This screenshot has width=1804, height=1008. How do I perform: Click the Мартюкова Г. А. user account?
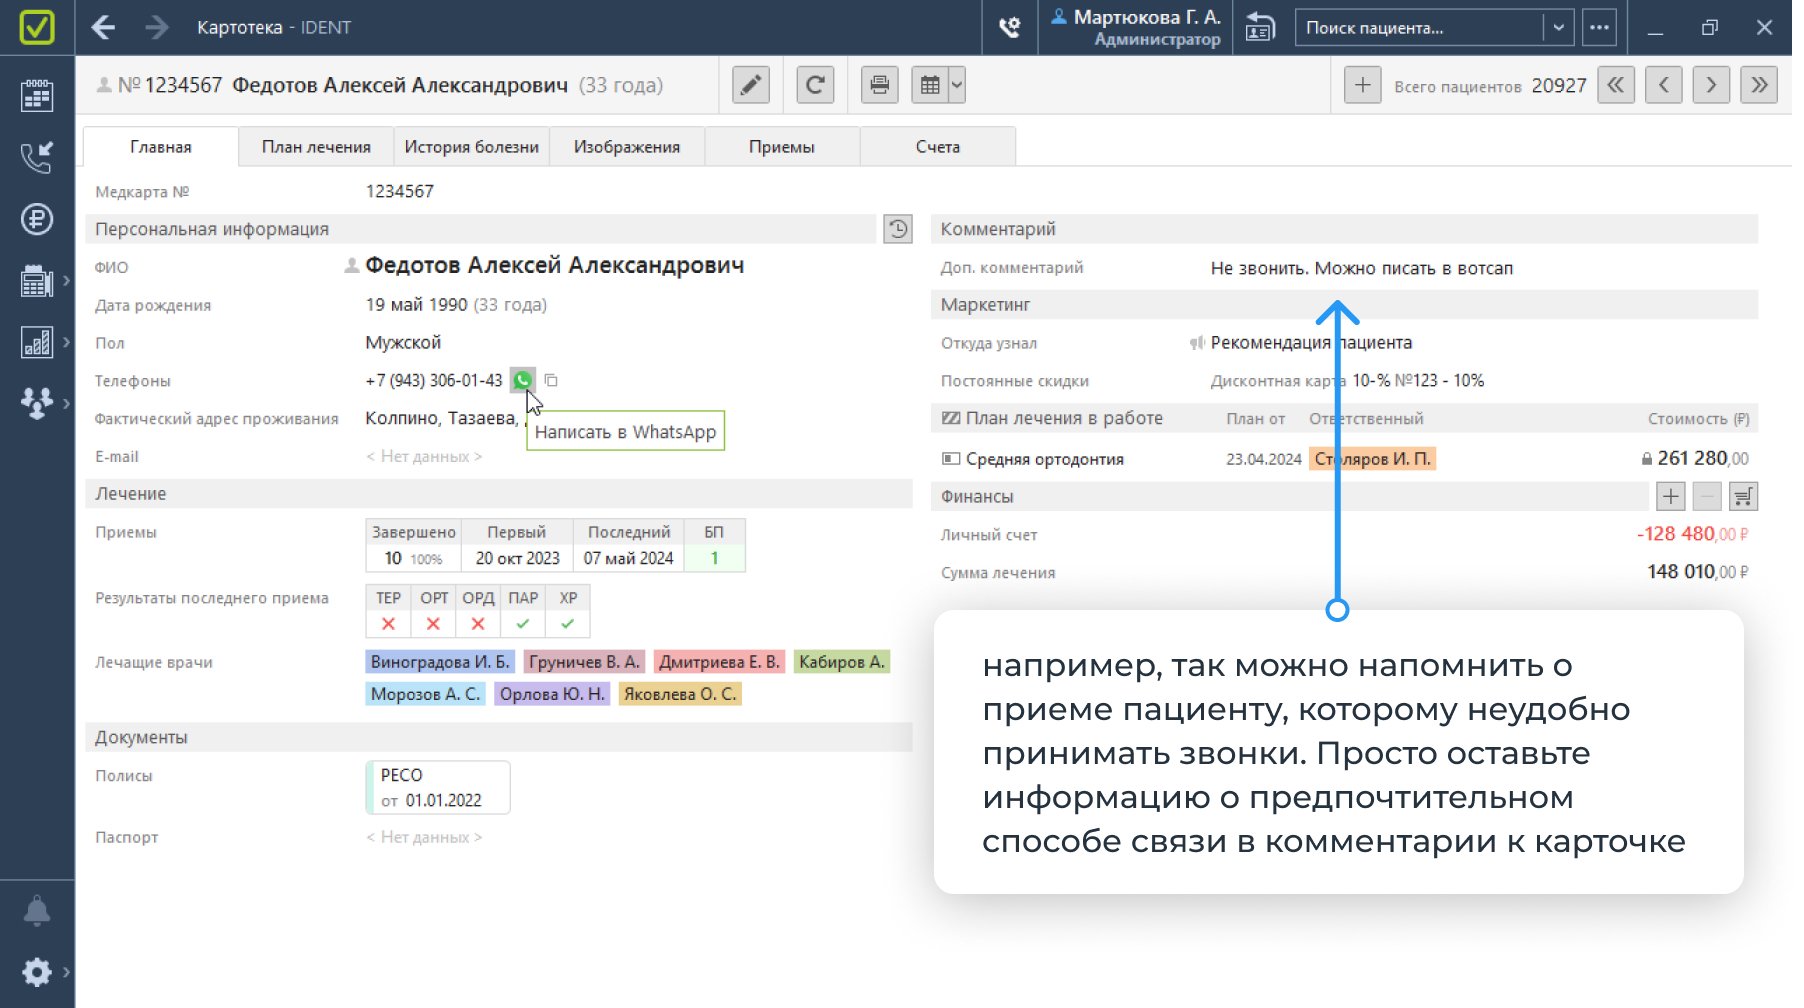pyautogui.click(x=1137, y=27)
